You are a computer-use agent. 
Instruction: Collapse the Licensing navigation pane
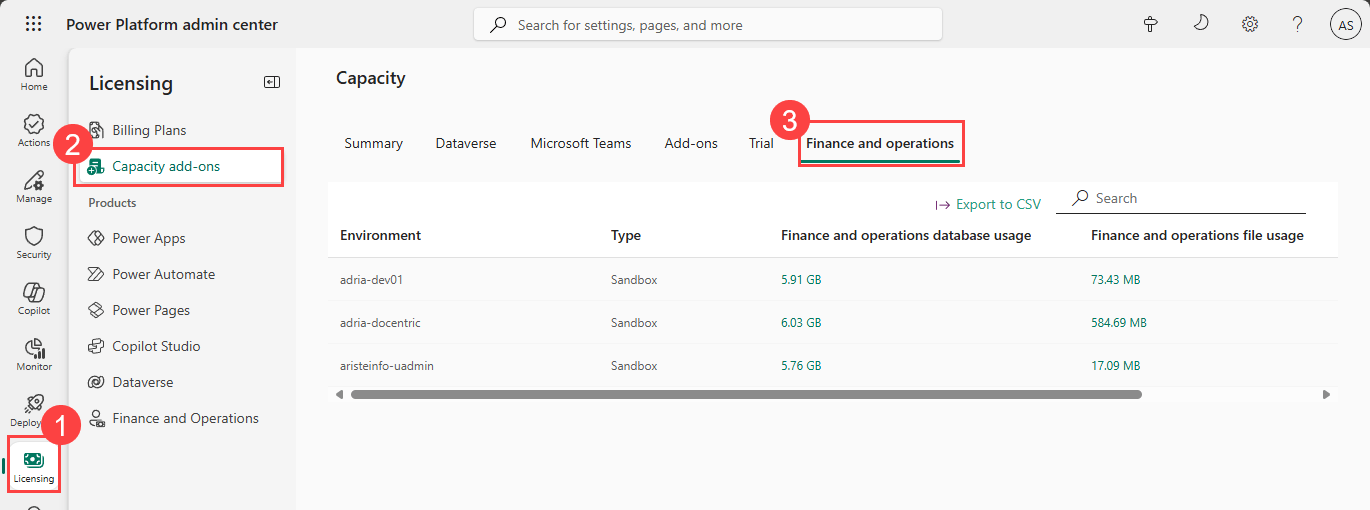(271, 83)
